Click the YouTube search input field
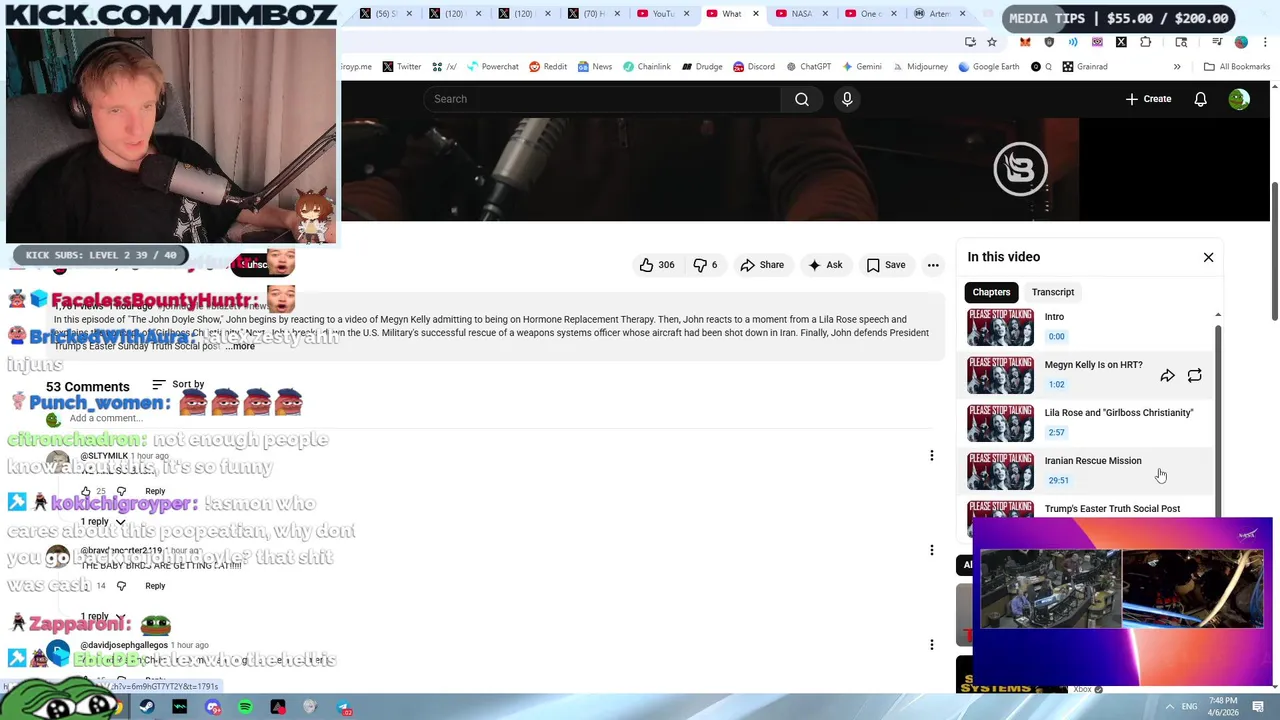The width and height of the screenshot is (1280, 720). point(603,99)
